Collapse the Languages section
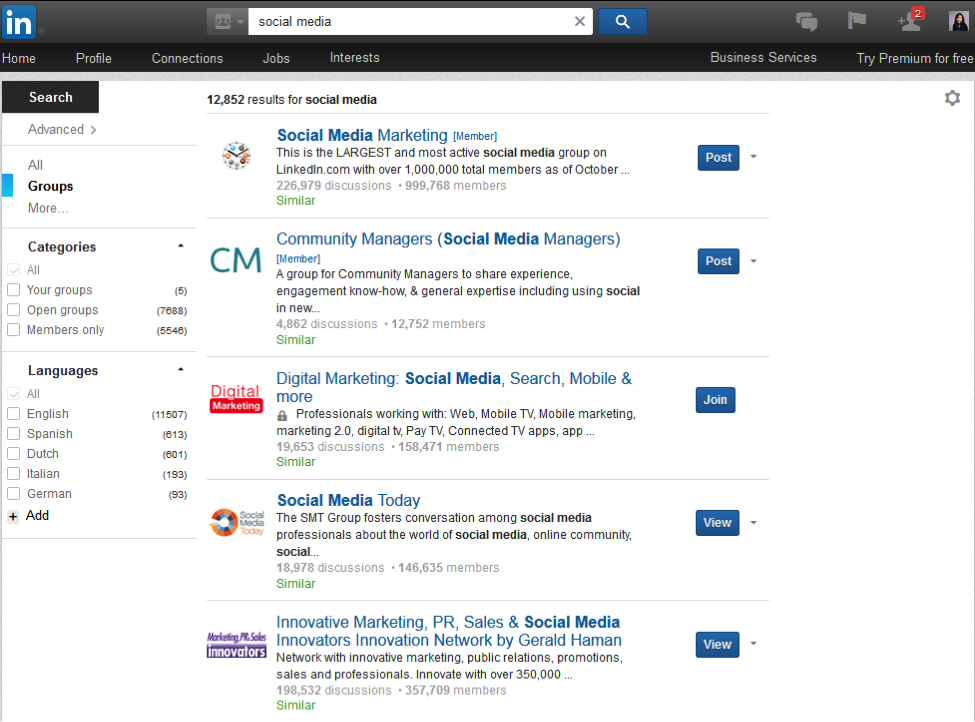This screenshot has height=722, width=975. 181,369
